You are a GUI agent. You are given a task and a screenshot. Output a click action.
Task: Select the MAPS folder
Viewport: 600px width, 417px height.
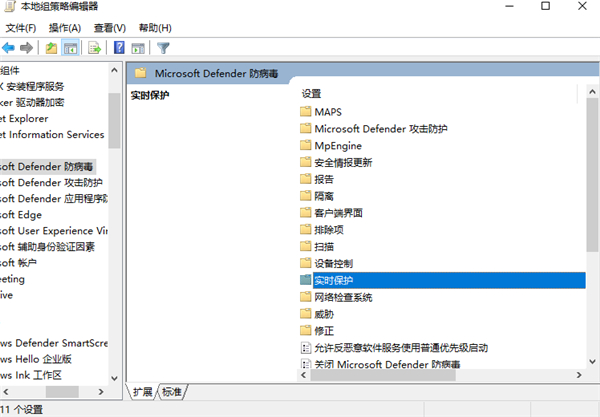click(x=328, y=111)
